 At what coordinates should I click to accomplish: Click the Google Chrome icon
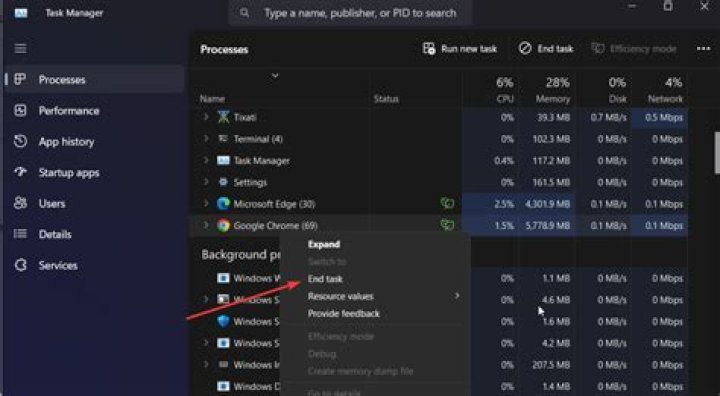pyautogui.click(x=223, y=225)
